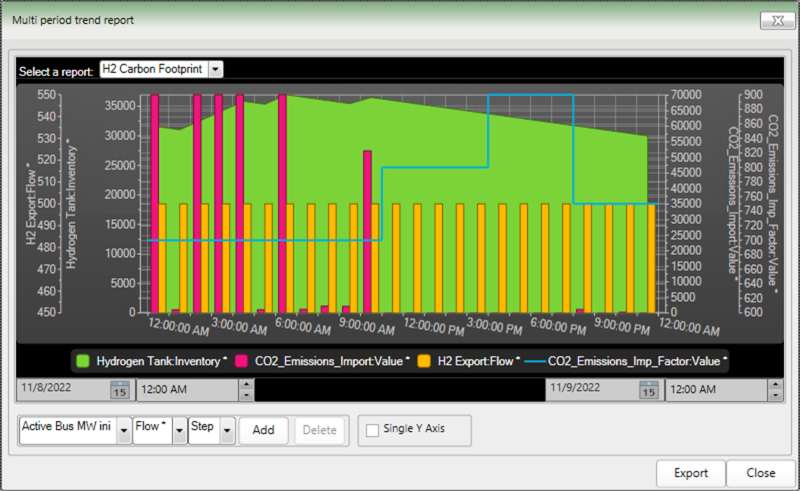Click the 70000 tick on right axis
Image resolution: width=800 pixels, height=491 pixels.
tap(686, 95)
